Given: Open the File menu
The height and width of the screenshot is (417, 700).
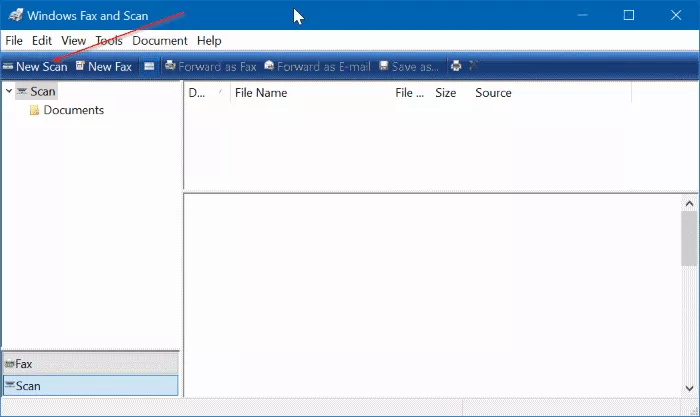Looking at the screenshot, I should [14, 41].
